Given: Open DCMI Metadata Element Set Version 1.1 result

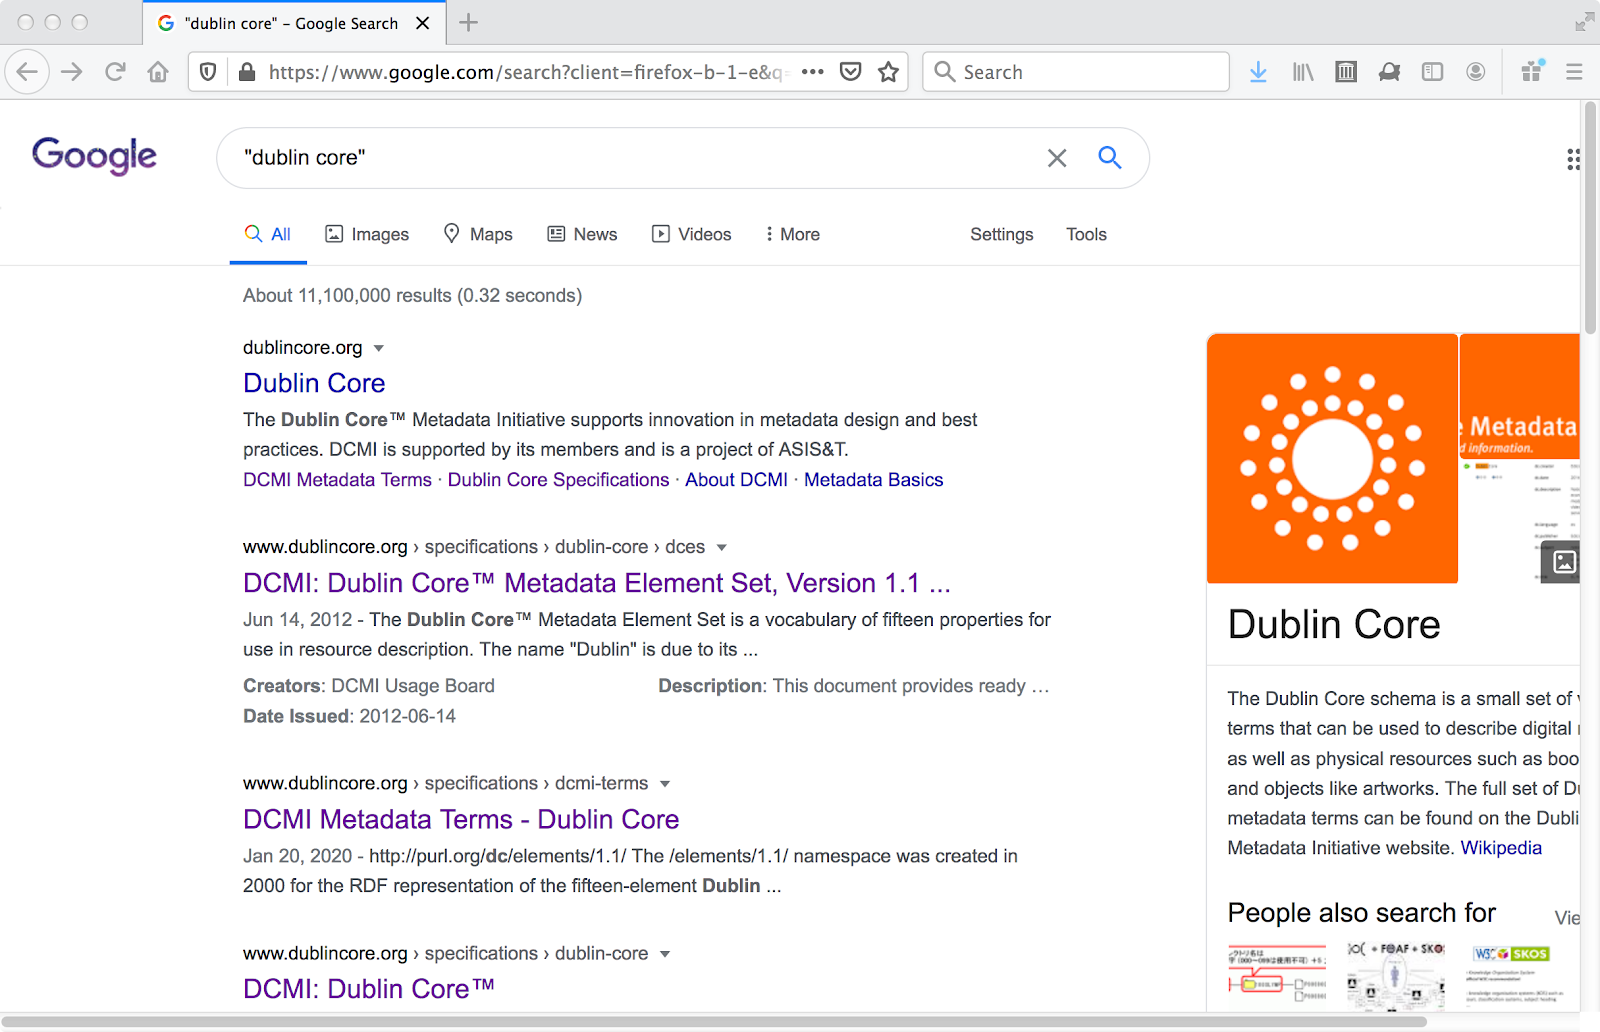Looking at the screenshot, I should coord(597,583).
